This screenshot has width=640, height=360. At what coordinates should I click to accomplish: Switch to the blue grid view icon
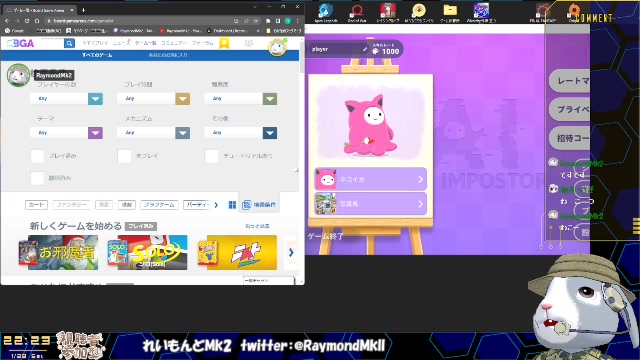tap(232, 205)
